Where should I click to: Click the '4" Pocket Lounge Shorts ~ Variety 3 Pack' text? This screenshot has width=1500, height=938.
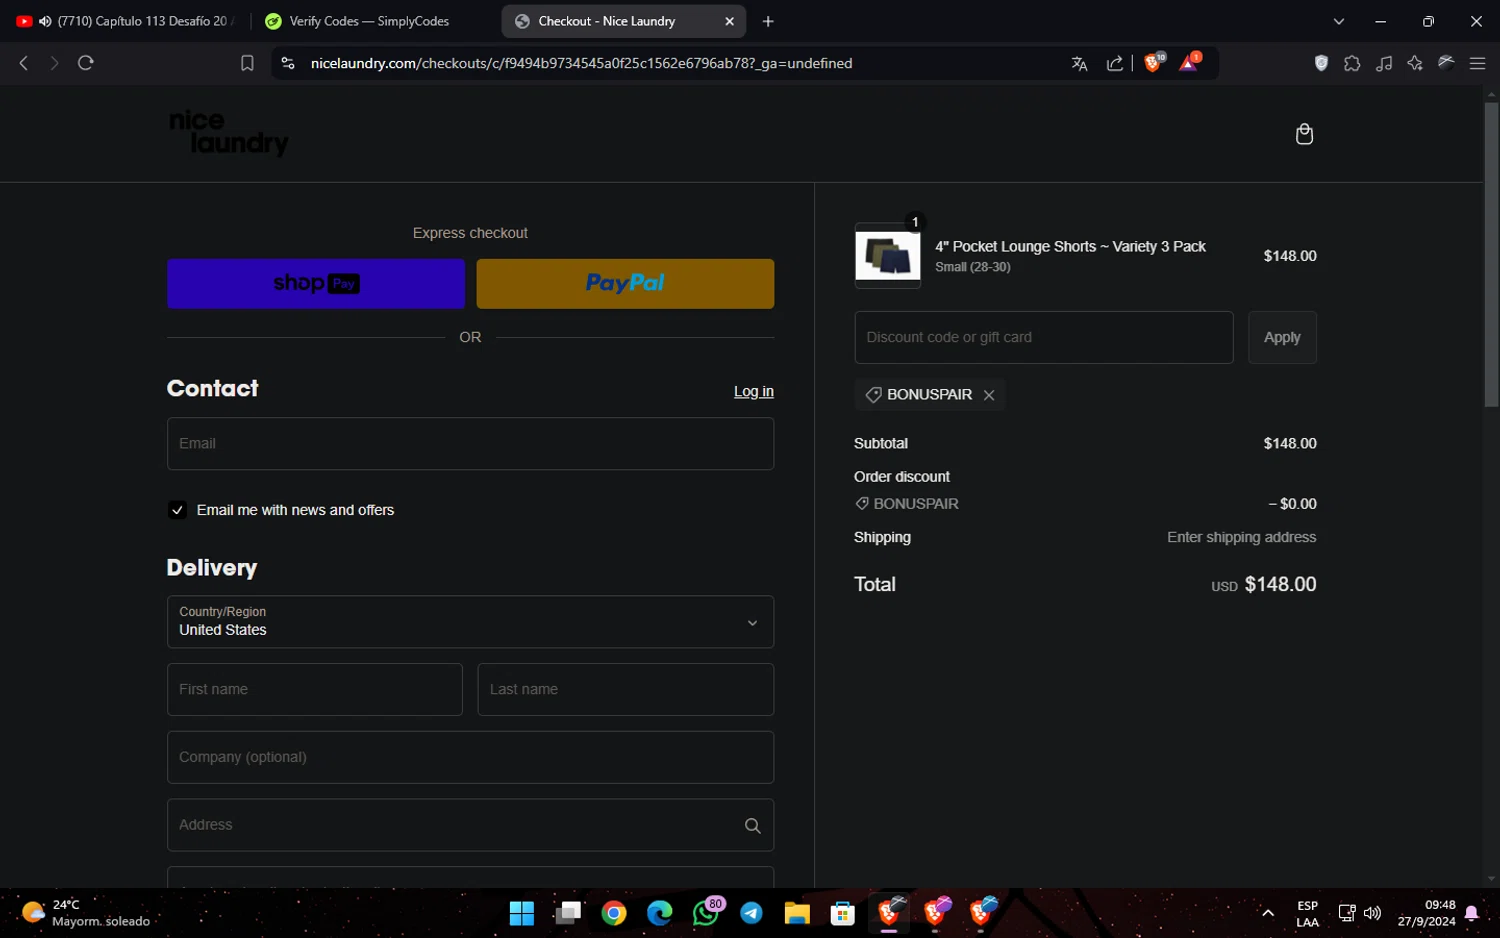tap(1070, 247)
